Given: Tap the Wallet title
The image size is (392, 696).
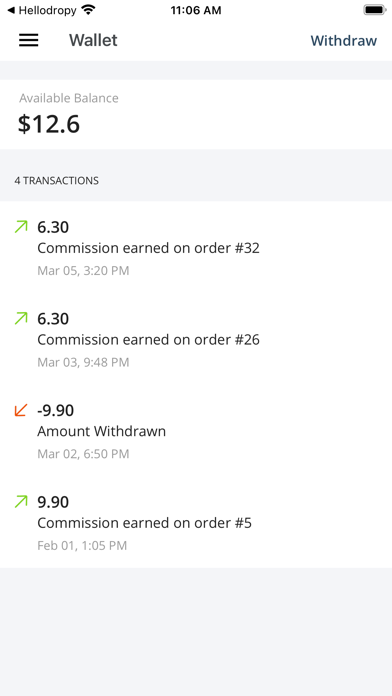Looking at the screenshot, I should pos(93,40).
